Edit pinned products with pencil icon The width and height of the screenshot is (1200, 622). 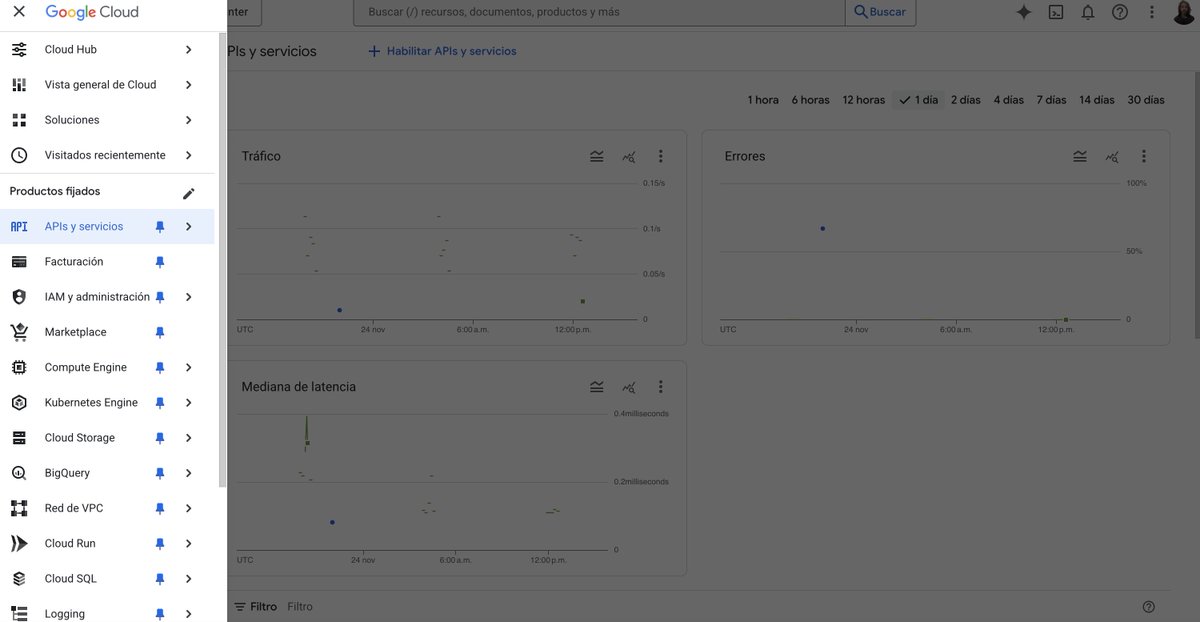[189, 193]
